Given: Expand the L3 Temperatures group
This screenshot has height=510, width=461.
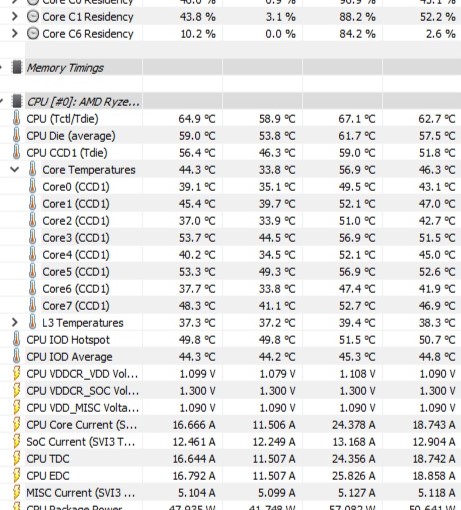Looking at the screenshot, I should (14, 322).
